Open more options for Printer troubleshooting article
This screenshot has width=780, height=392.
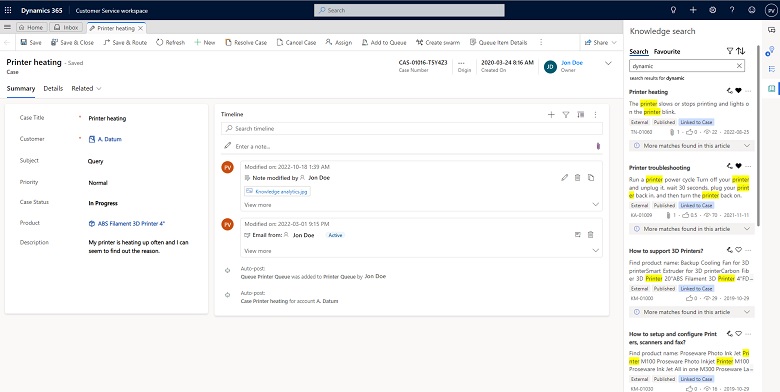748,166
